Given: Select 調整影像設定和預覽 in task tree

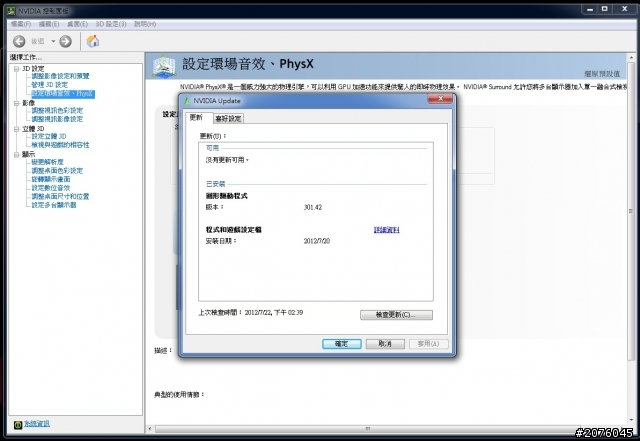Looking at the screenshot, I should (60, 76).
